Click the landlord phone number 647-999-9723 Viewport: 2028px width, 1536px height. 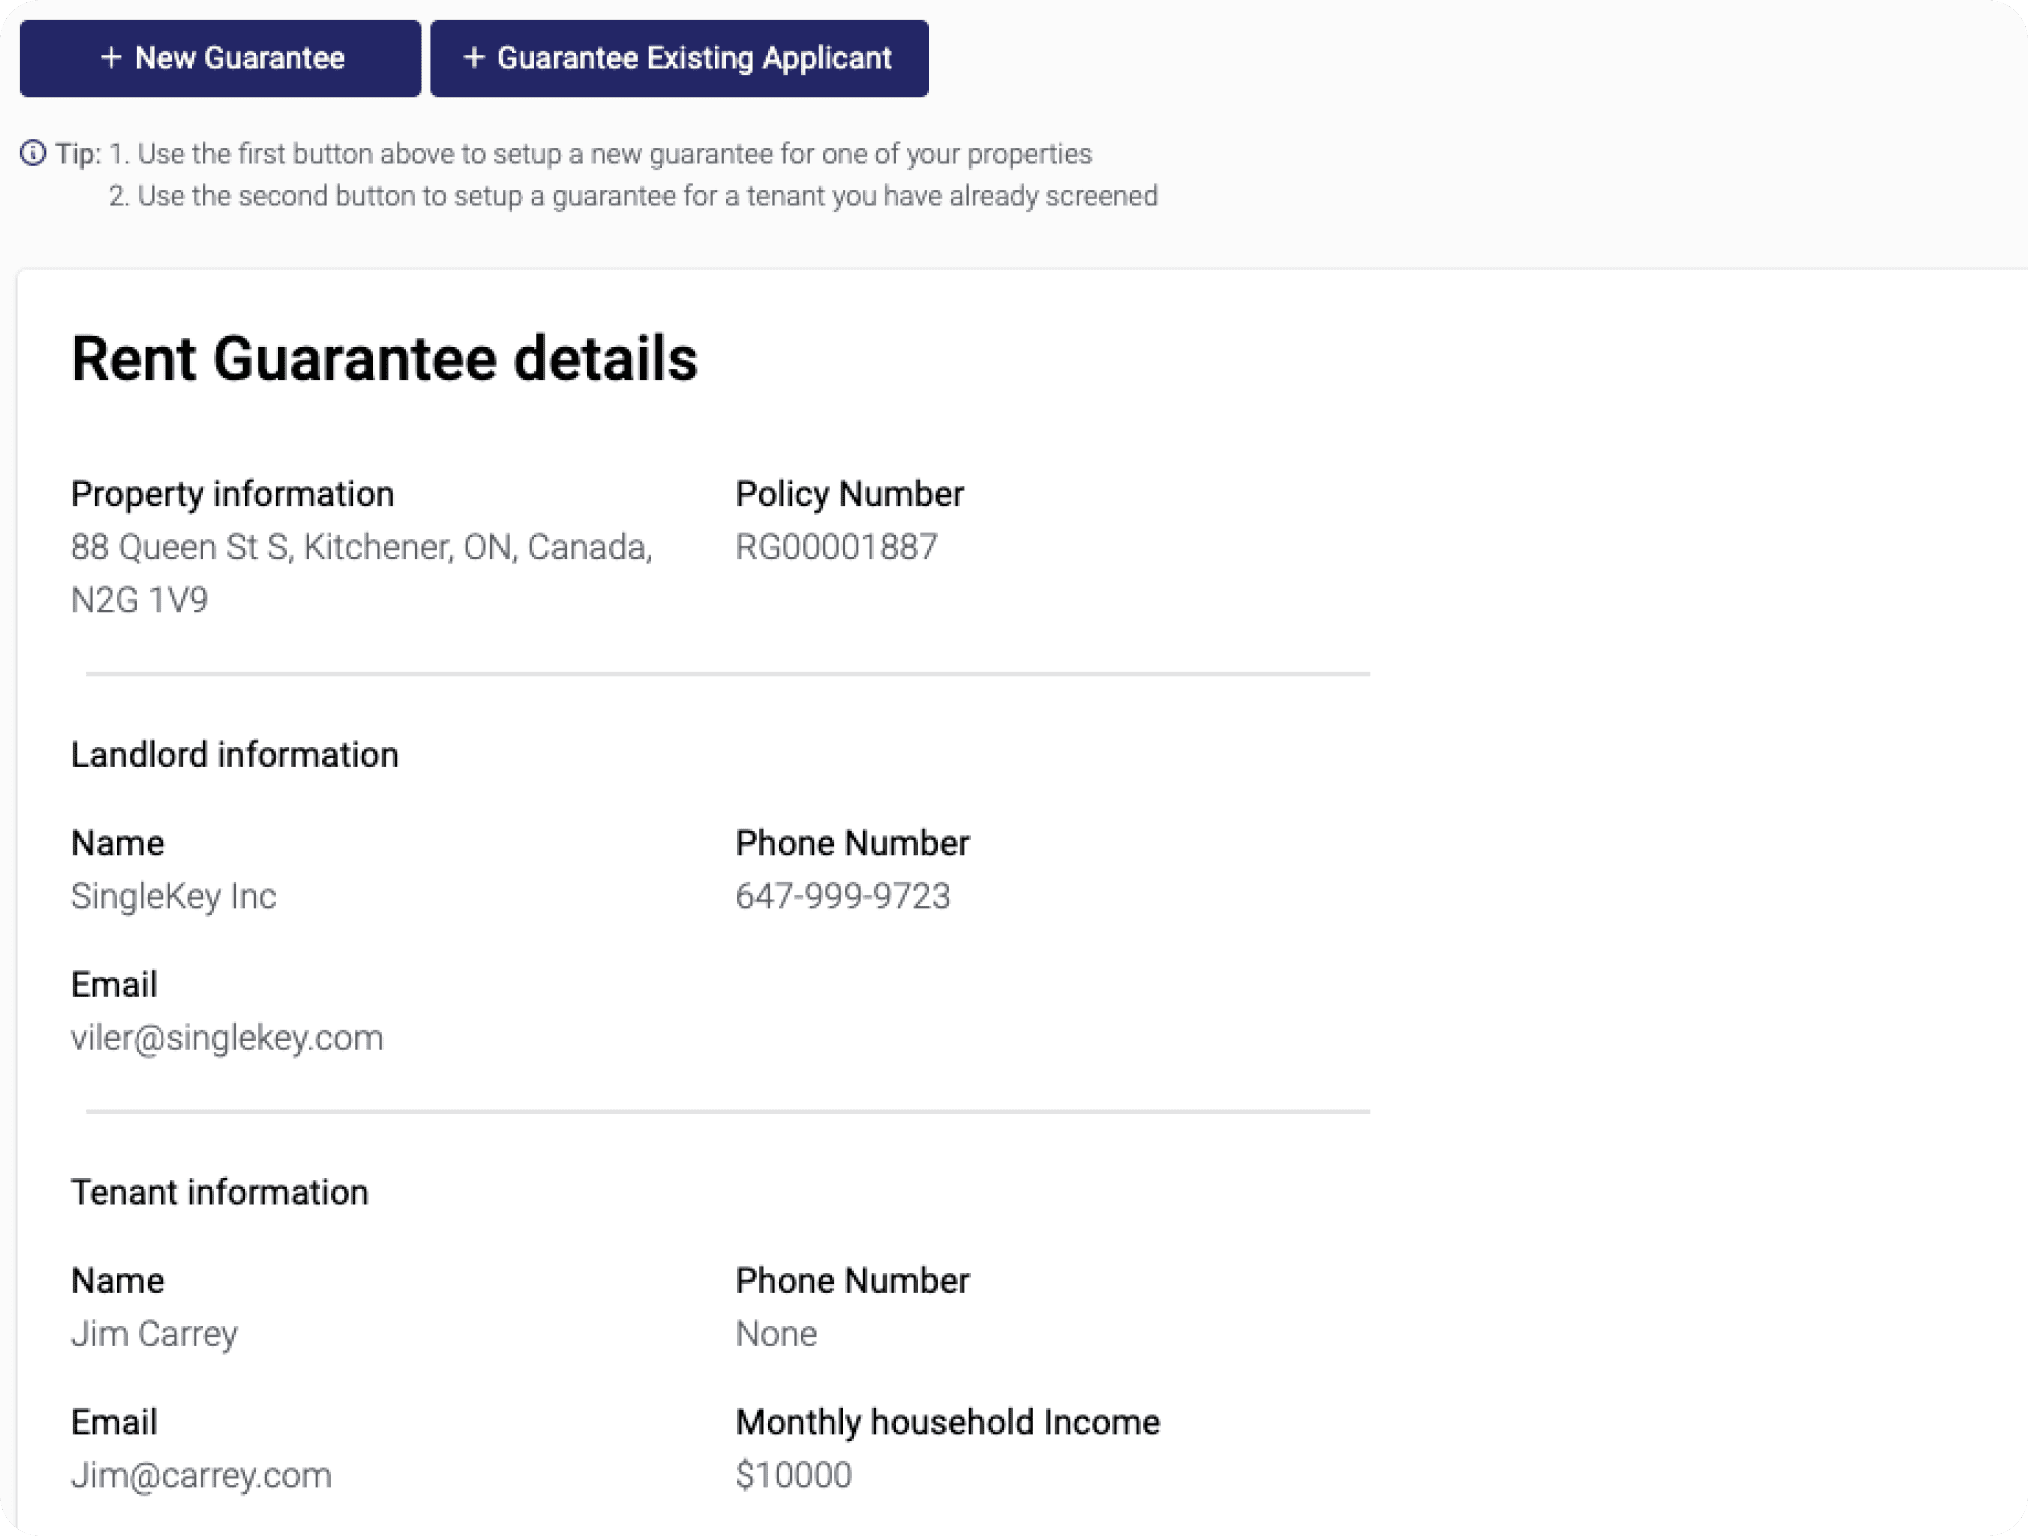tap(842, 896)
